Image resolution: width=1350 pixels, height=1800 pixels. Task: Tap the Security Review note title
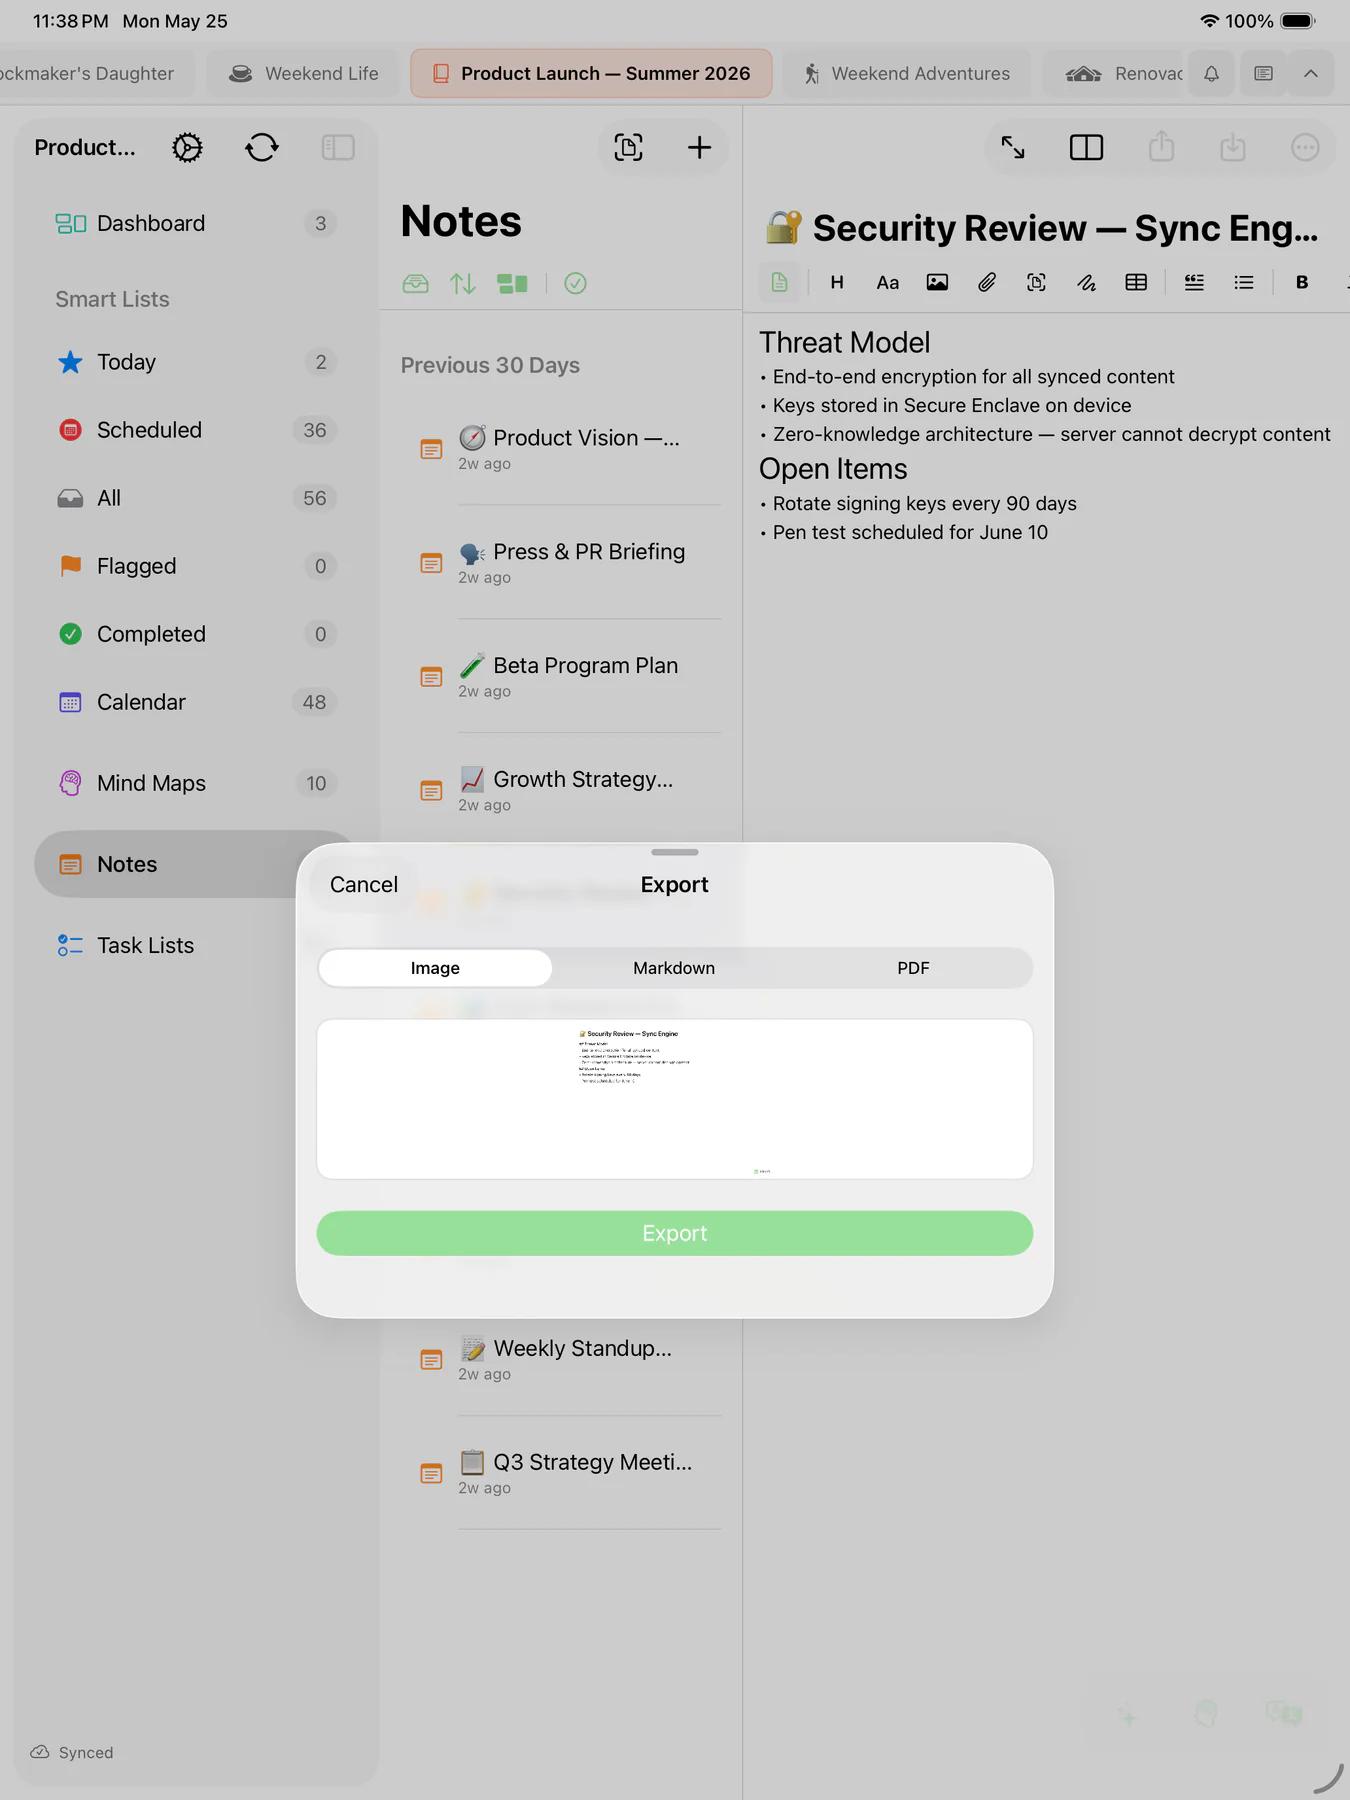point(1041,228)
